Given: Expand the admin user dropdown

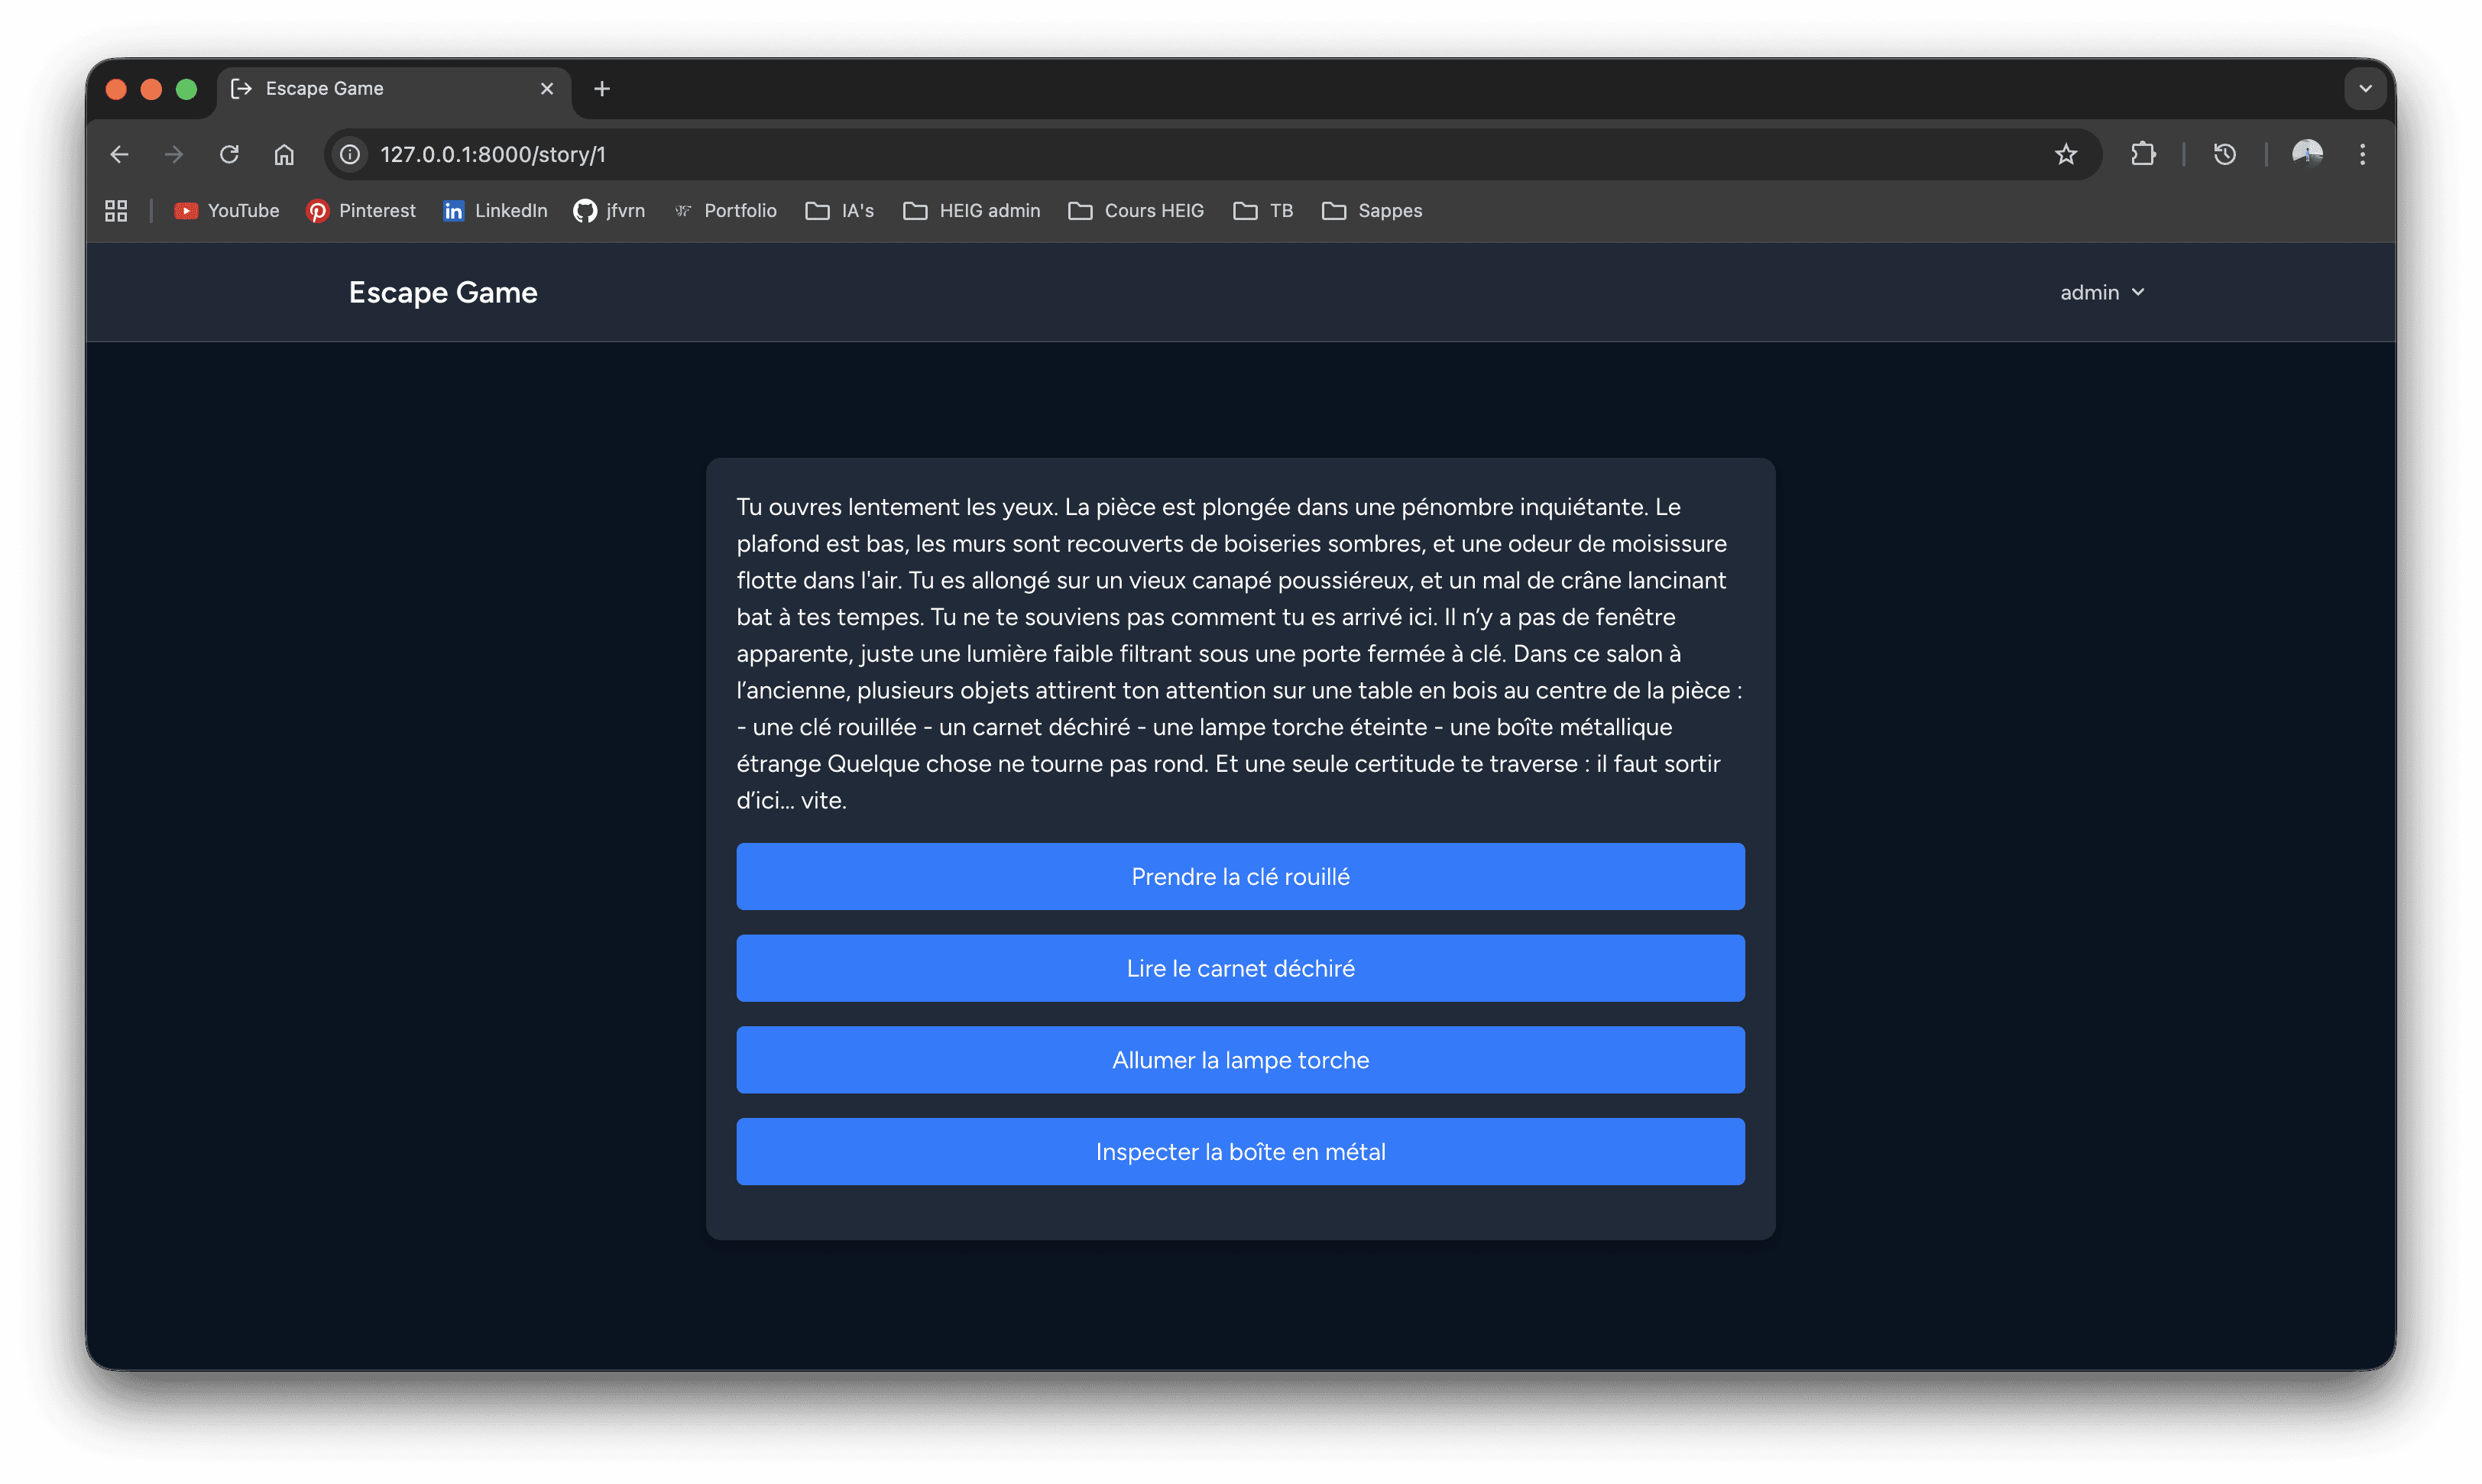Looking at the screenshot, I should [x=2102, y=292].
